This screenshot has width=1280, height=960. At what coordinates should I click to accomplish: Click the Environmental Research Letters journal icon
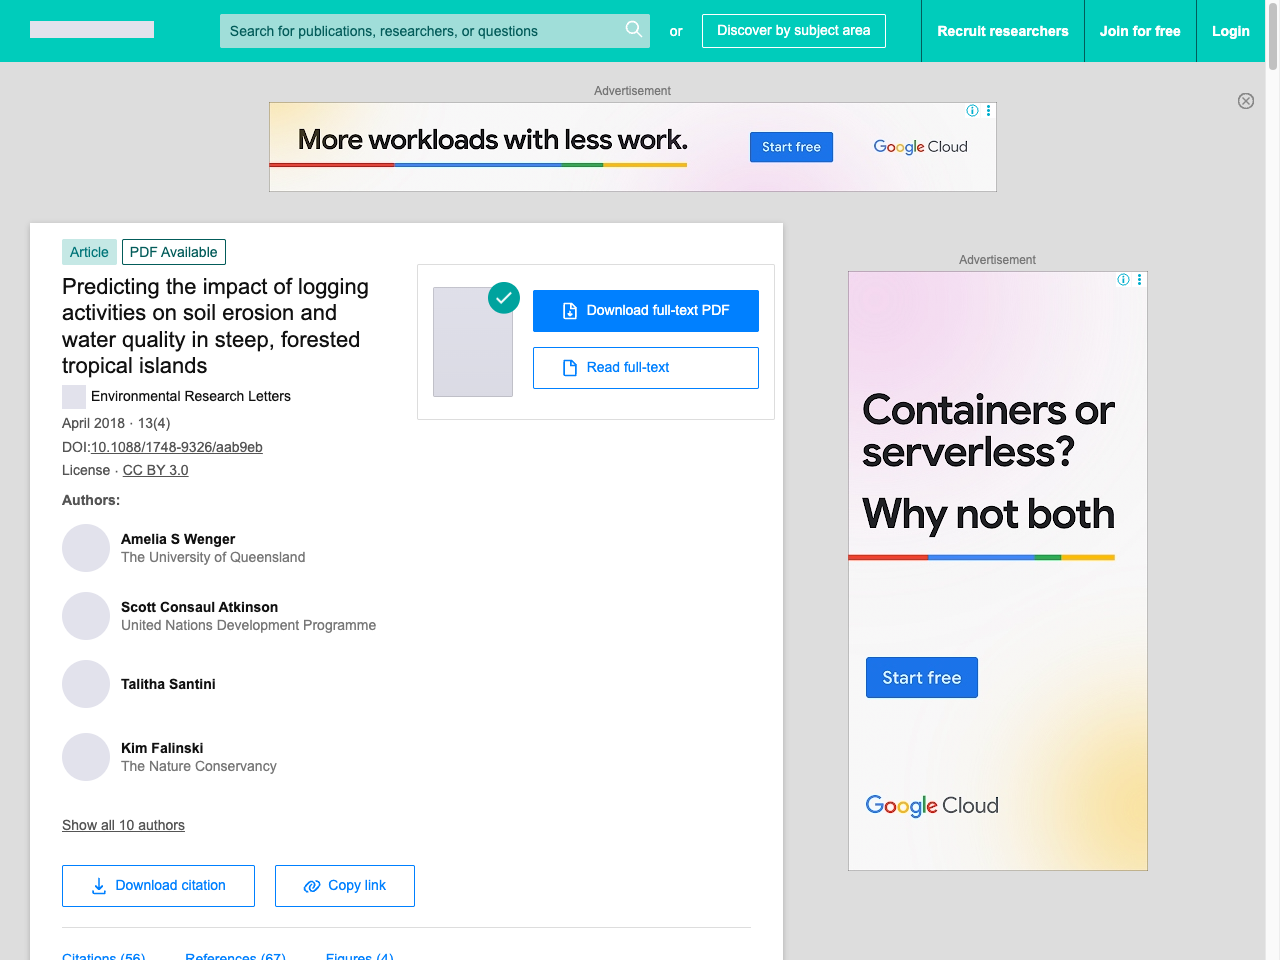(74, 397)
